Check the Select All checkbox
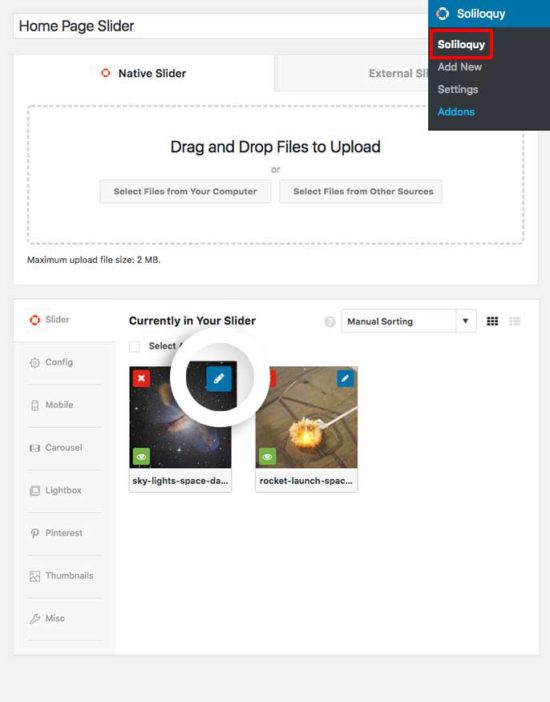This screenshot has height=702, width=550. pos(134,346)
